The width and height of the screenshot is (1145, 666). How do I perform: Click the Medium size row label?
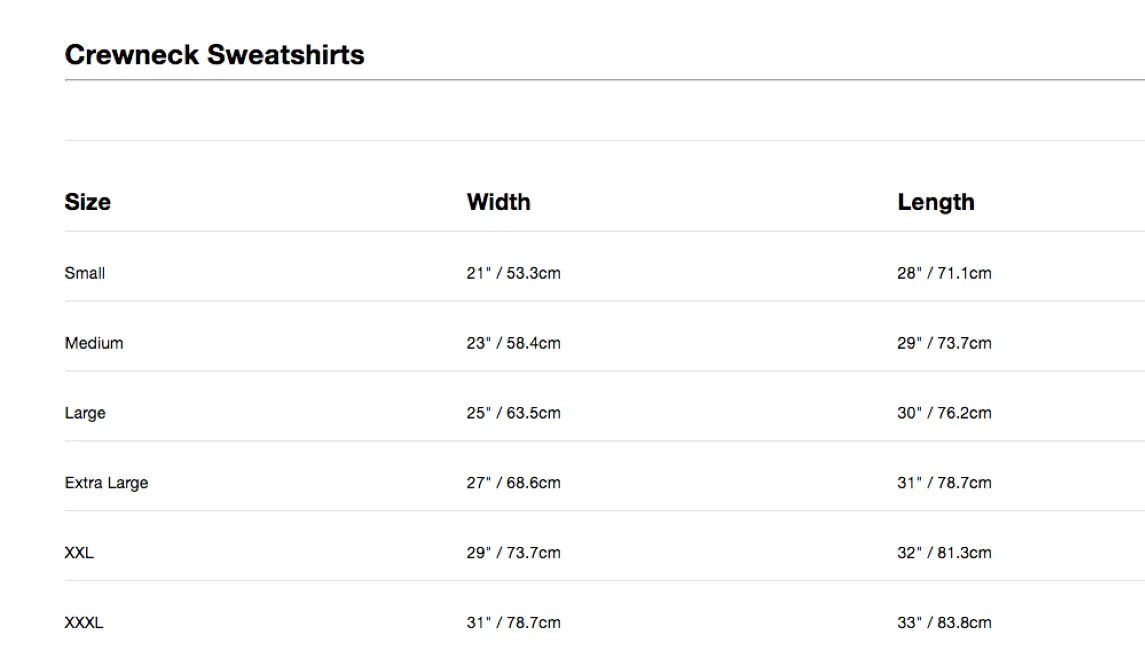point(94,343)
